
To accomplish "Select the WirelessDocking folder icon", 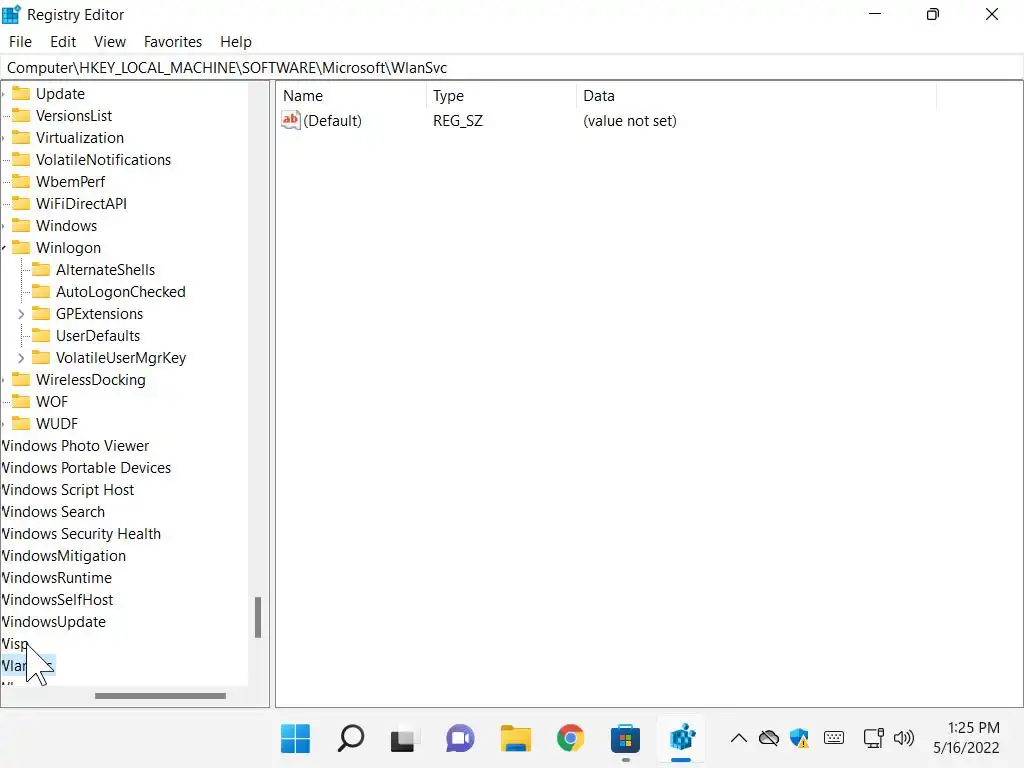I will 22,379.
